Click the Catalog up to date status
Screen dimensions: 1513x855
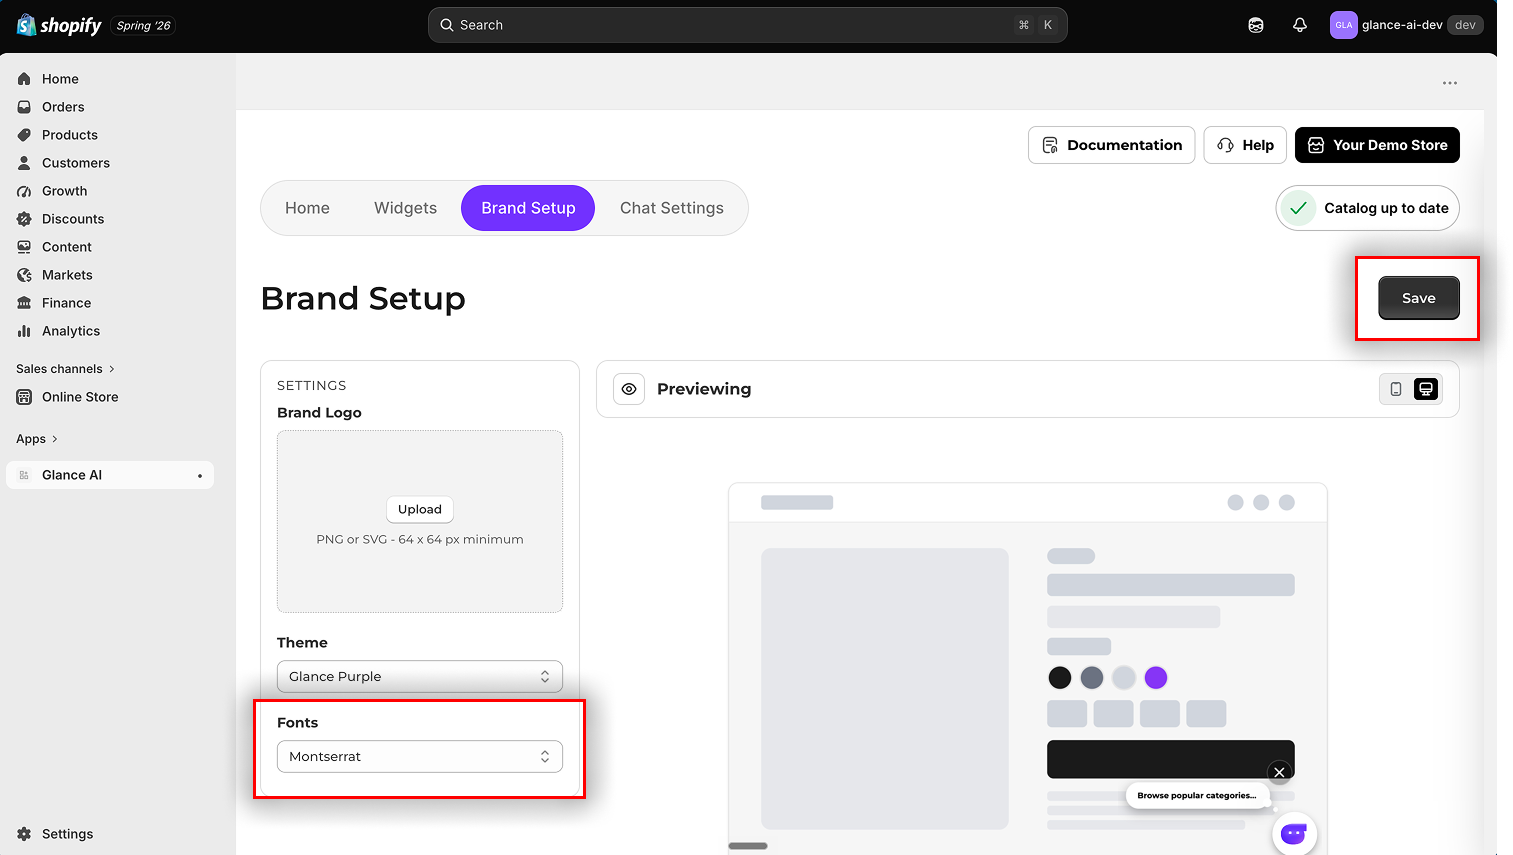point(1368,208)
